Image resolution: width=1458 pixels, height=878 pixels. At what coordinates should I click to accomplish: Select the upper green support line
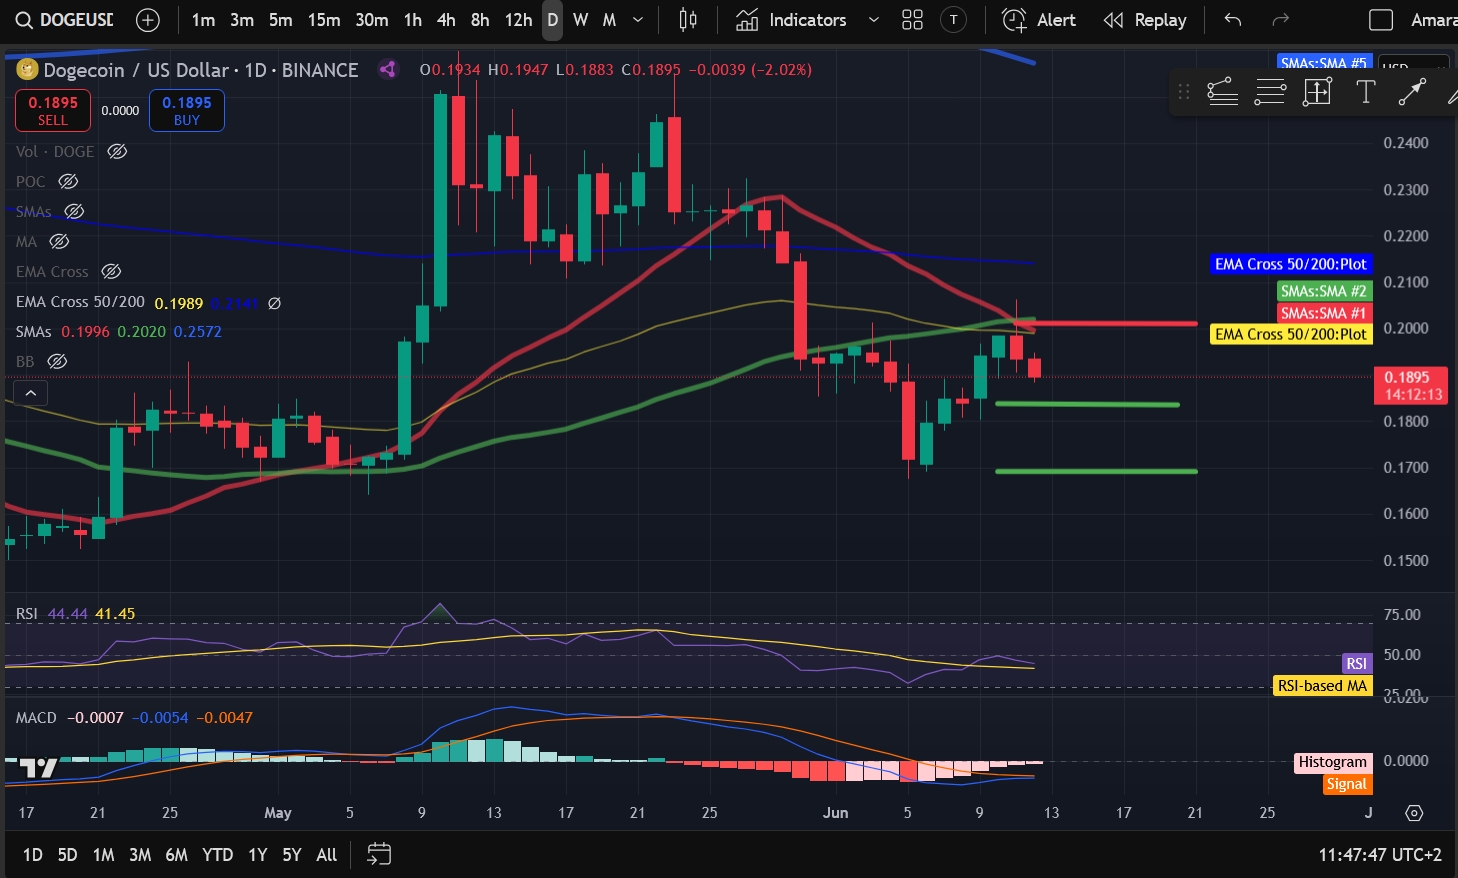[x=1088, y=404]
